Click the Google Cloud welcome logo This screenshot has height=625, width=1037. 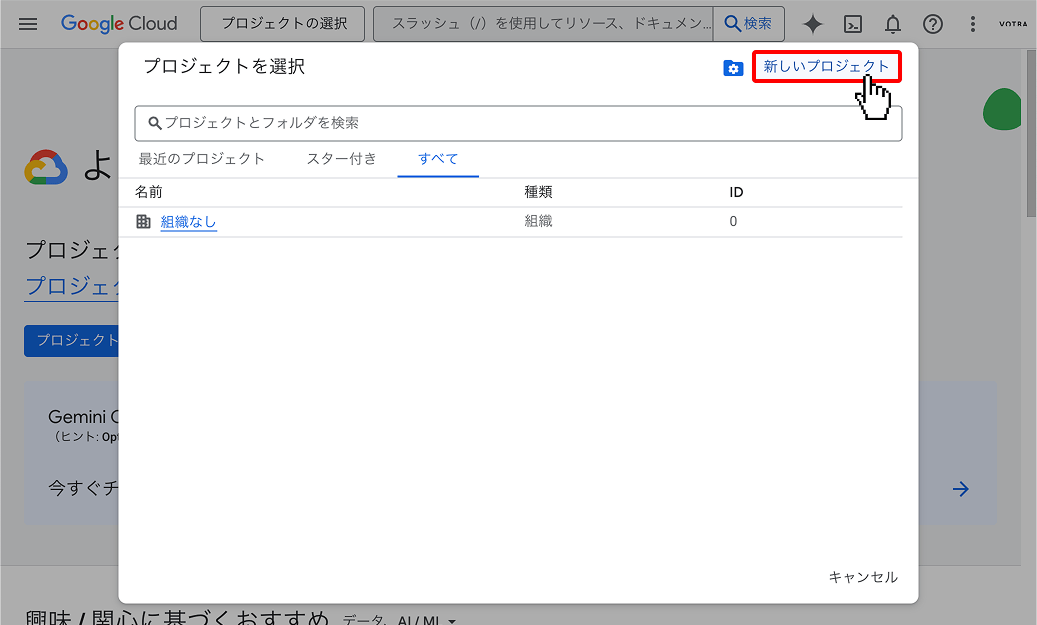[x=46, y=167]
